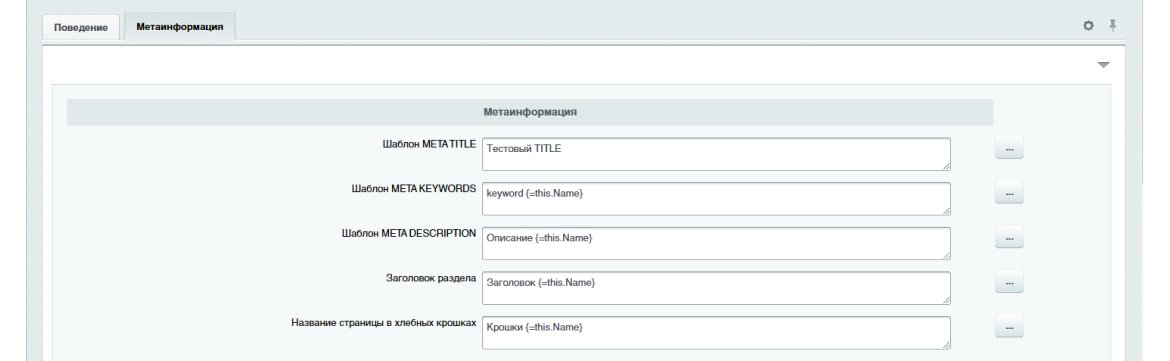Switch to the Поведение tab
1170x361 pixels.
(x=81, y=28)
